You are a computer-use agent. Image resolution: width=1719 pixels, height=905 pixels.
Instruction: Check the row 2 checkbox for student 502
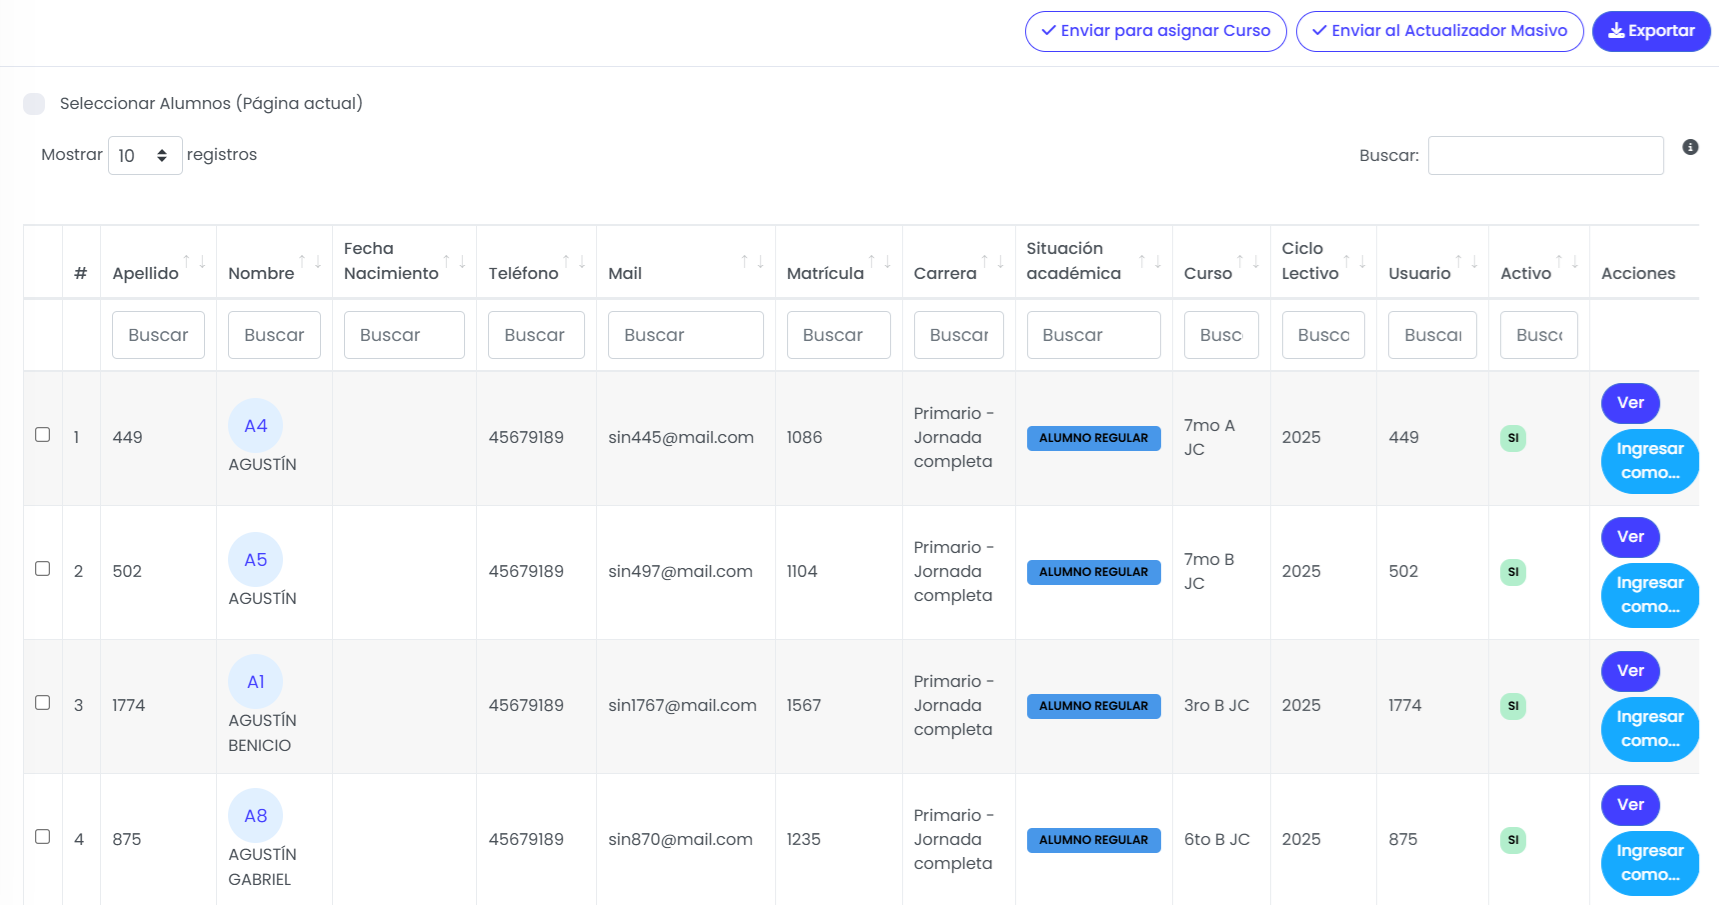pyautogui.click(x=42, y=569)
